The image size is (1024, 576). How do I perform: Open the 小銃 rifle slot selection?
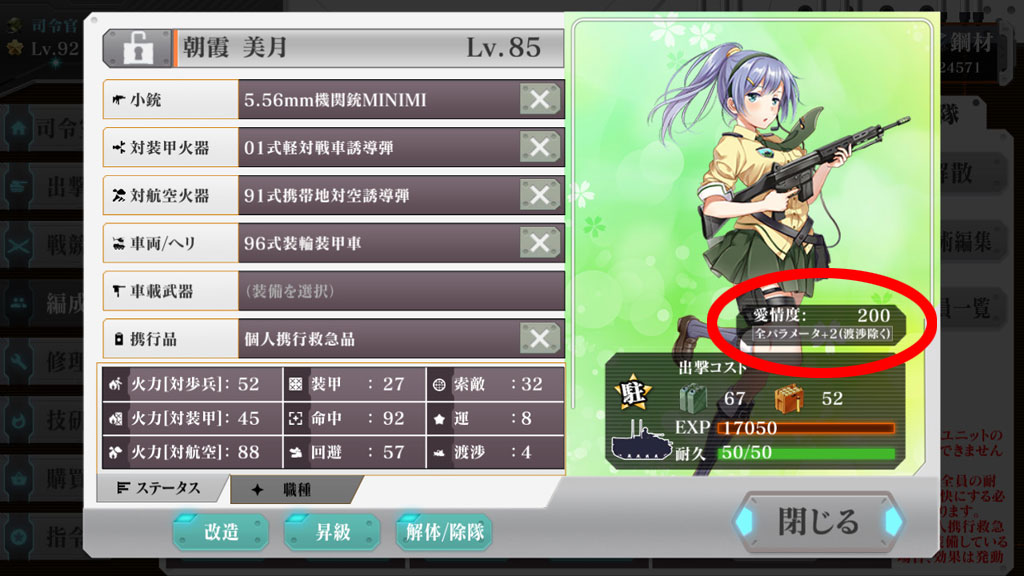point(171,99)
